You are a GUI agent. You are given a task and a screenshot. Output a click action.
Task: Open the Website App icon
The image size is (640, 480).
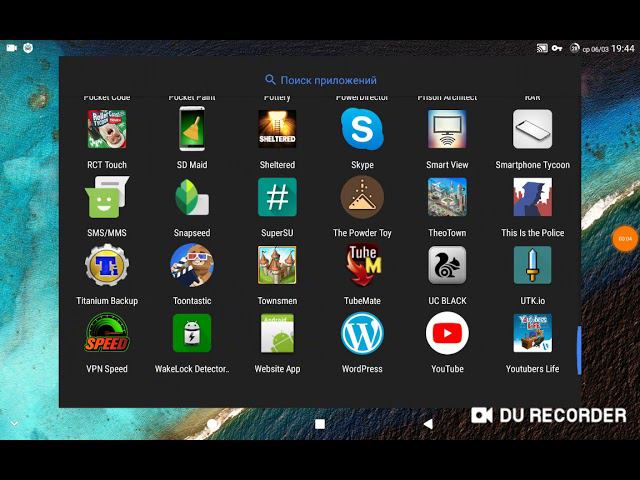point(277,333)
